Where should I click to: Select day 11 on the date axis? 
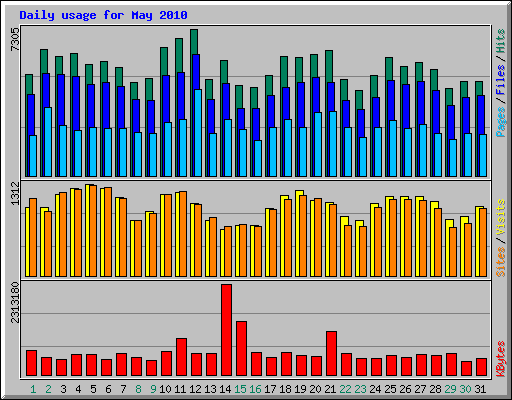tap(180, 389)
